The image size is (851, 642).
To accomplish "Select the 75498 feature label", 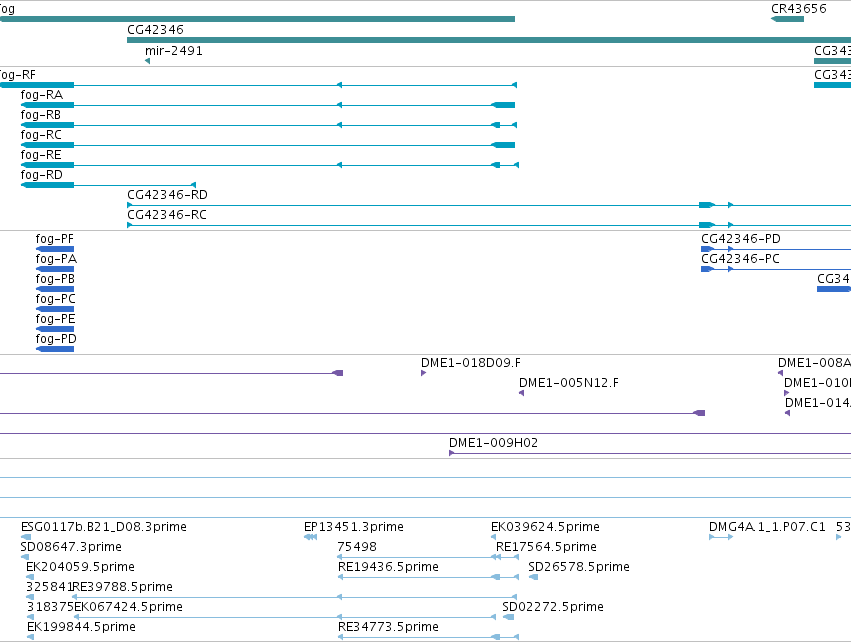I will pyautogui.click(x=357, y=547).
